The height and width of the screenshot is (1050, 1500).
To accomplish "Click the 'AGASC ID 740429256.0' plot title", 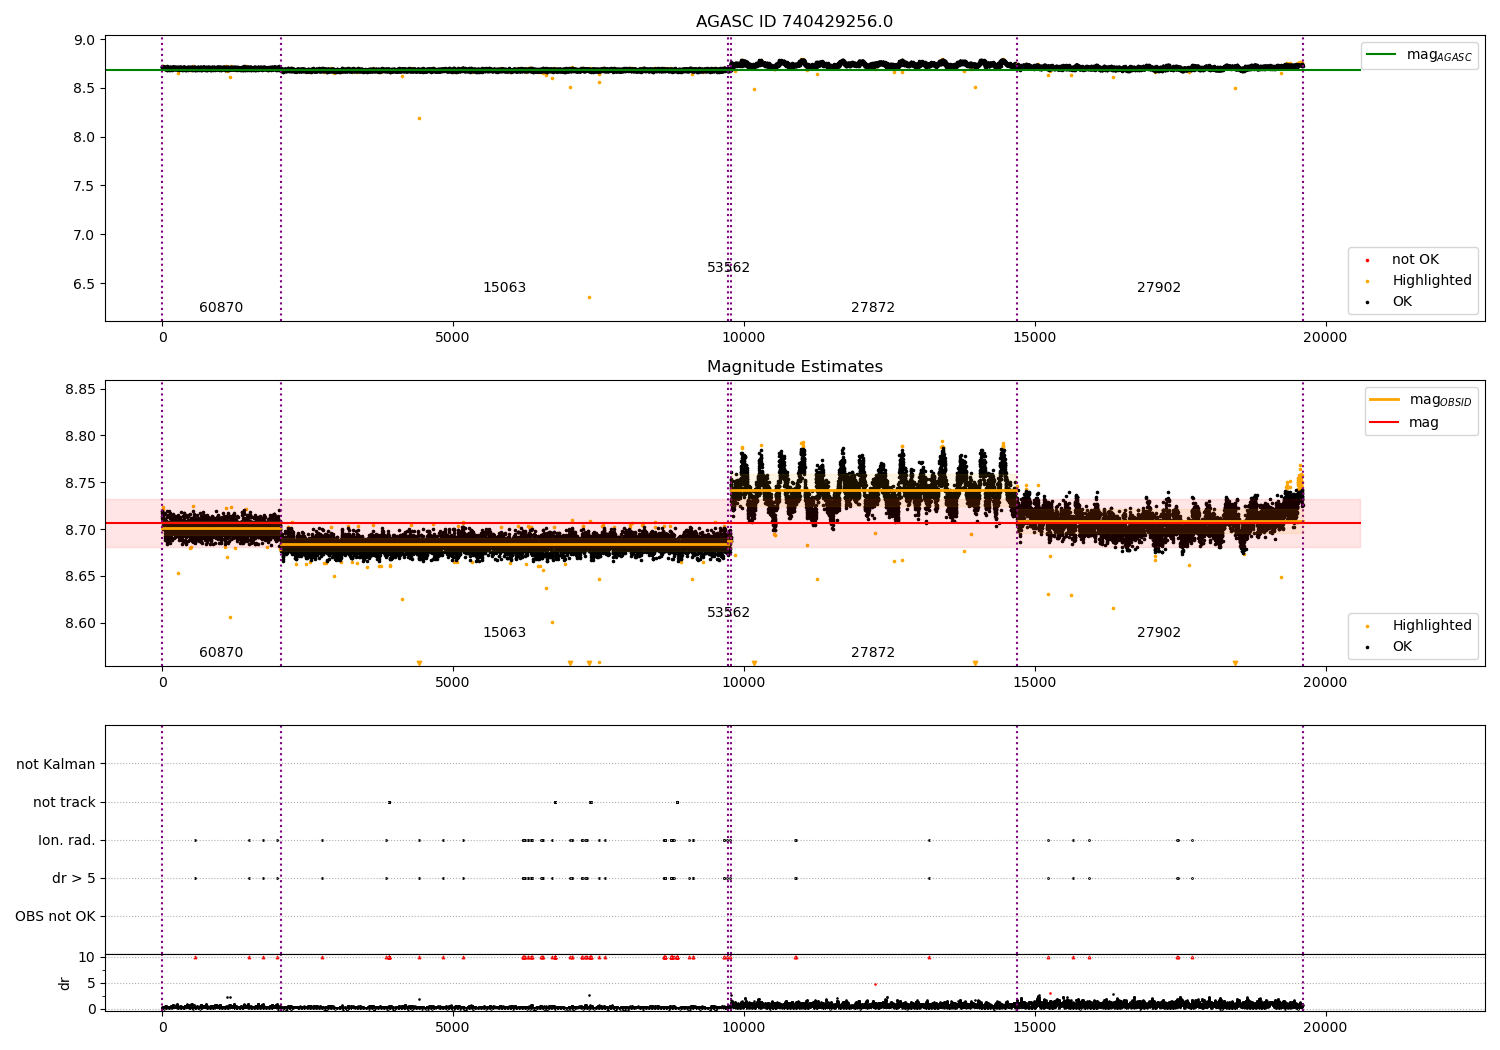I will pos(794,22).
